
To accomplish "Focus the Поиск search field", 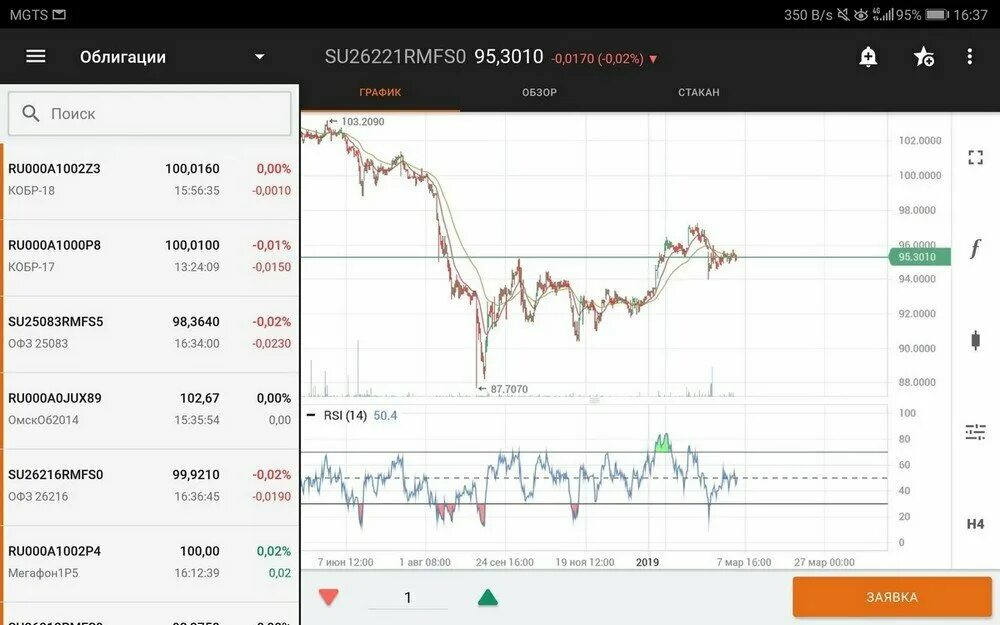I will coord(150,114).
